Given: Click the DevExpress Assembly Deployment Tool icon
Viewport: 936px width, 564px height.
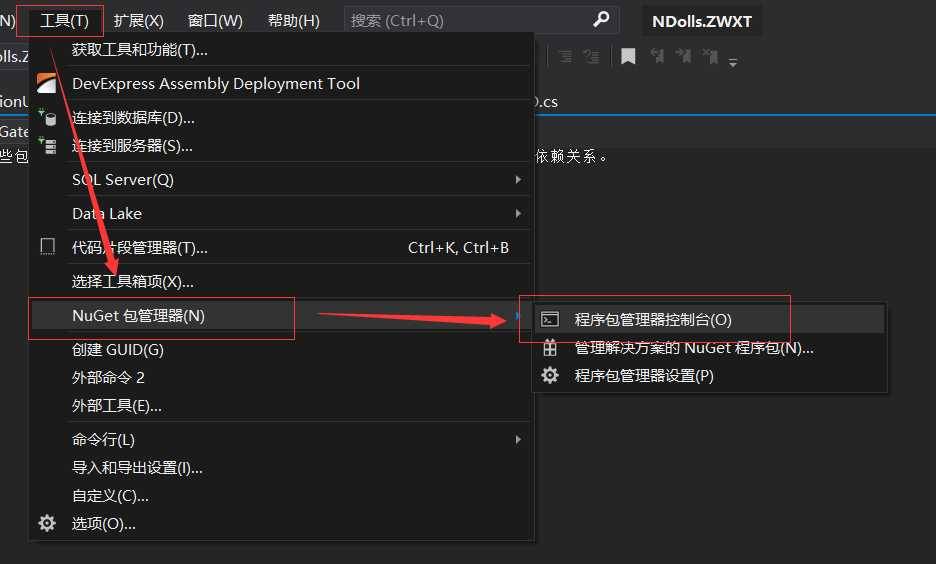Looking at the screenshot, I should coord(47,84).
